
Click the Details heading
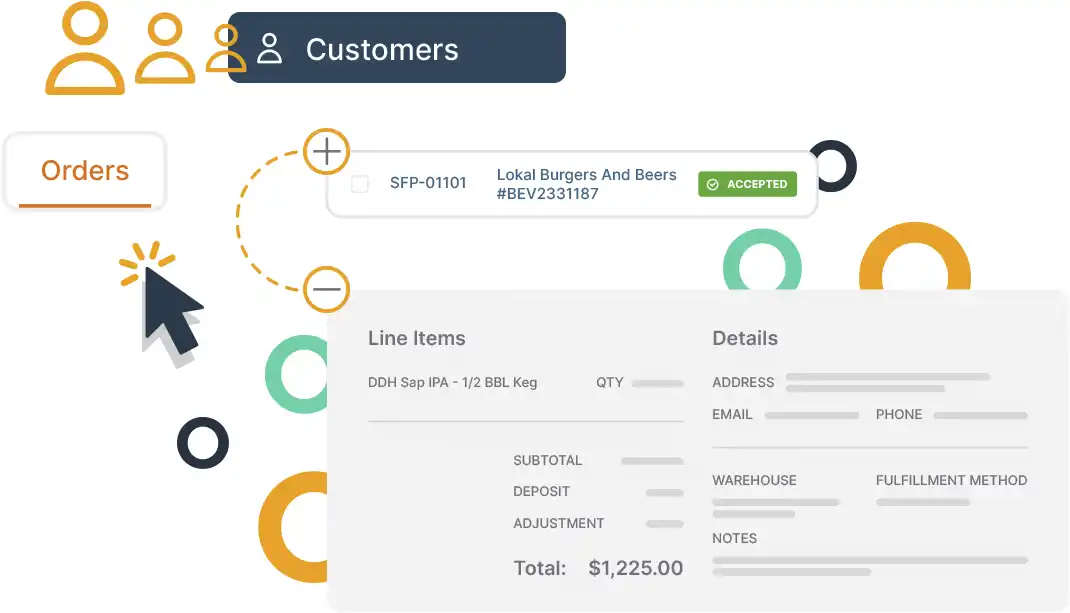pyautogui.click(x=744, y=338)
